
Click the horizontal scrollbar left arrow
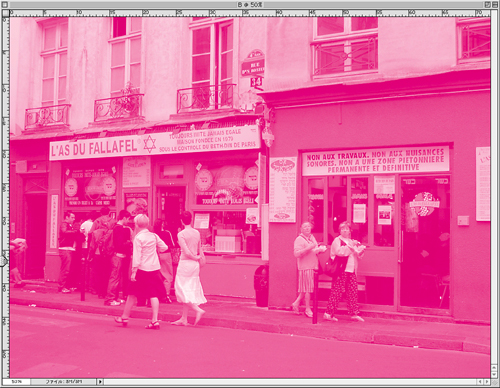point(481,382)
